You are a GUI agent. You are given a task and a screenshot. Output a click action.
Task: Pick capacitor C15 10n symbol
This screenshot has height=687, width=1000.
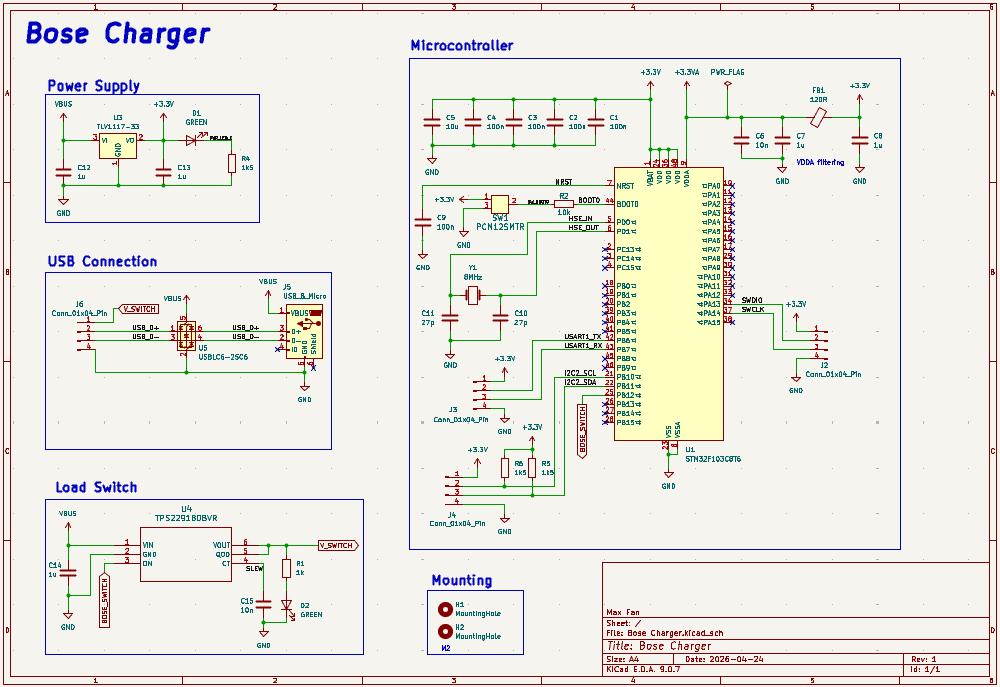tap(263, 604)
